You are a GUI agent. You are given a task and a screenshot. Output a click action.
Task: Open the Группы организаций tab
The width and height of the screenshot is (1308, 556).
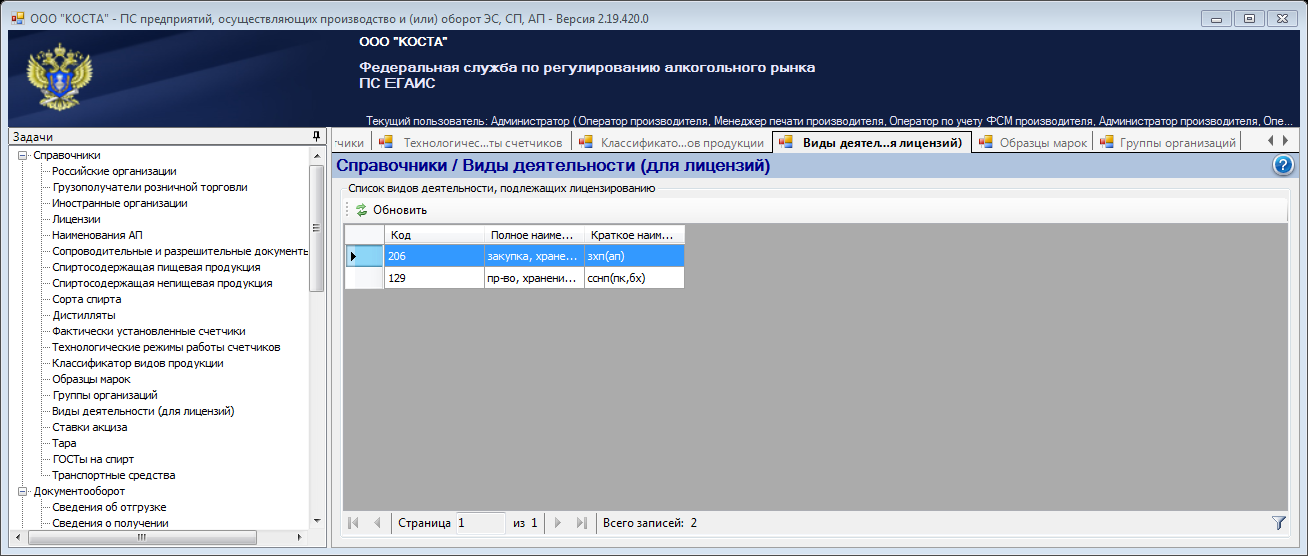coord(1168,142)
